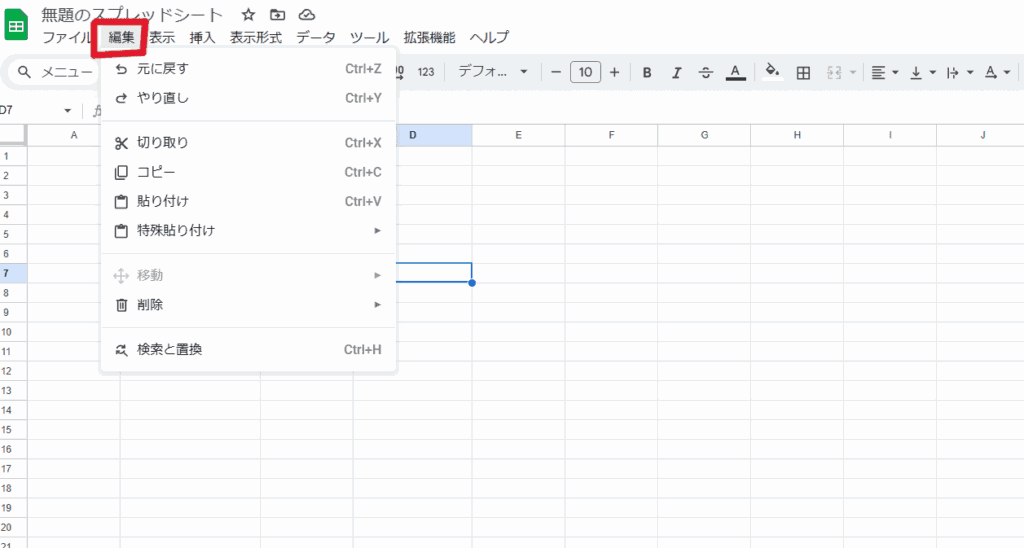Decrease font size with minus button
1024x548 pixels.
[556, 72]
